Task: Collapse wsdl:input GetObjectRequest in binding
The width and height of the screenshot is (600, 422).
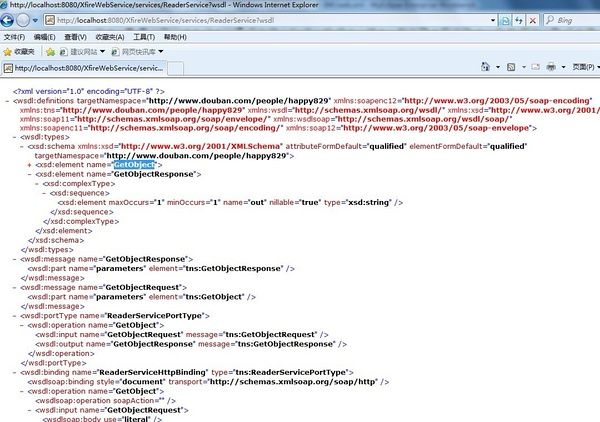Action: click(29, 410)
